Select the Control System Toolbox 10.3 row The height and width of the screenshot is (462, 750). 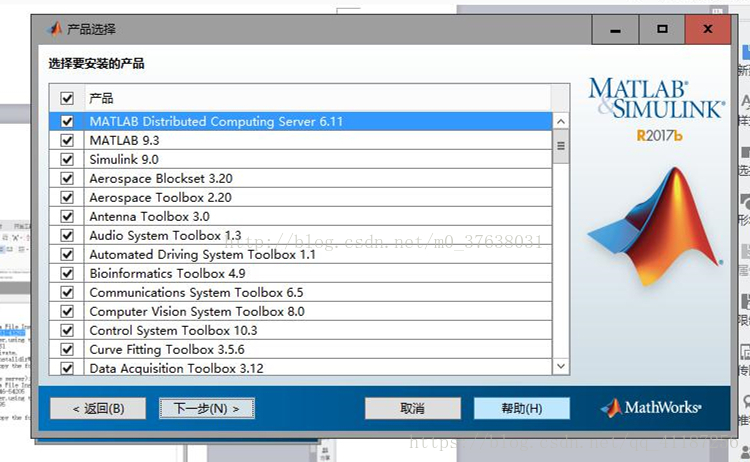(318, 330)
